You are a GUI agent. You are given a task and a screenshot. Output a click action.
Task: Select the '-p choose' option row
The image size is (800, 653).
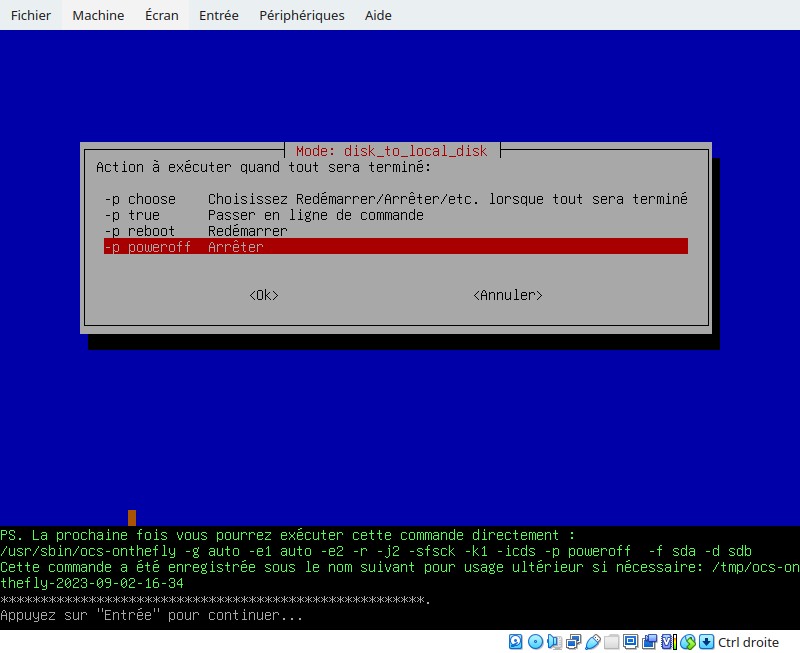(x=396, y=199)
